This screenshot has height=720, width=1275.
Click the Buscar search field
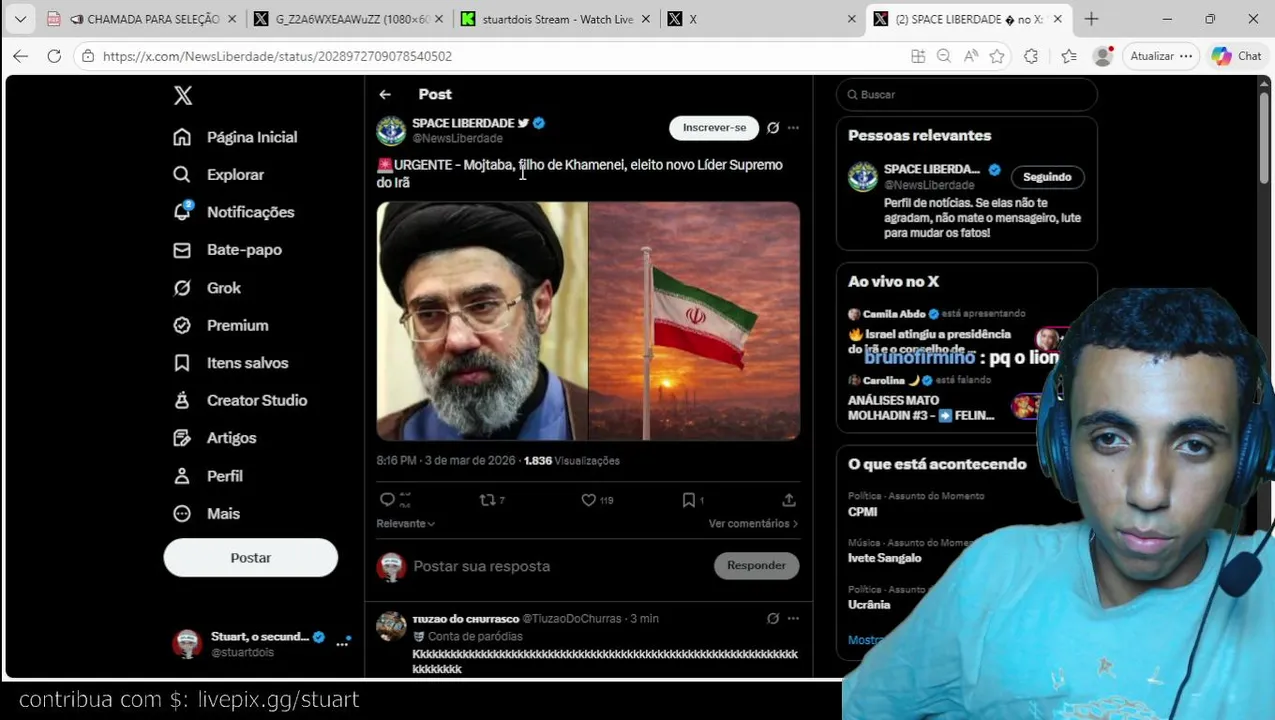click(x=967, y=94)
